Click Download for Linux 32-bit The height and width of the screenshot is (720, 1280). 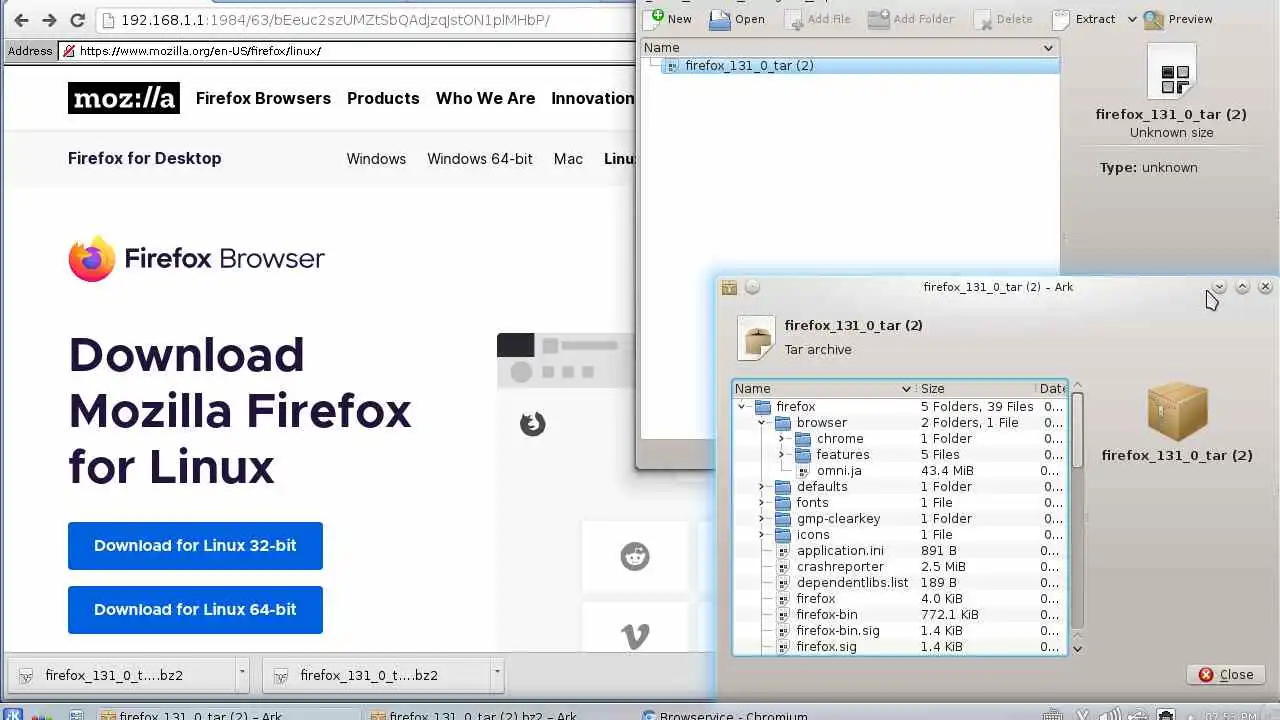click(x=195, y=546)
